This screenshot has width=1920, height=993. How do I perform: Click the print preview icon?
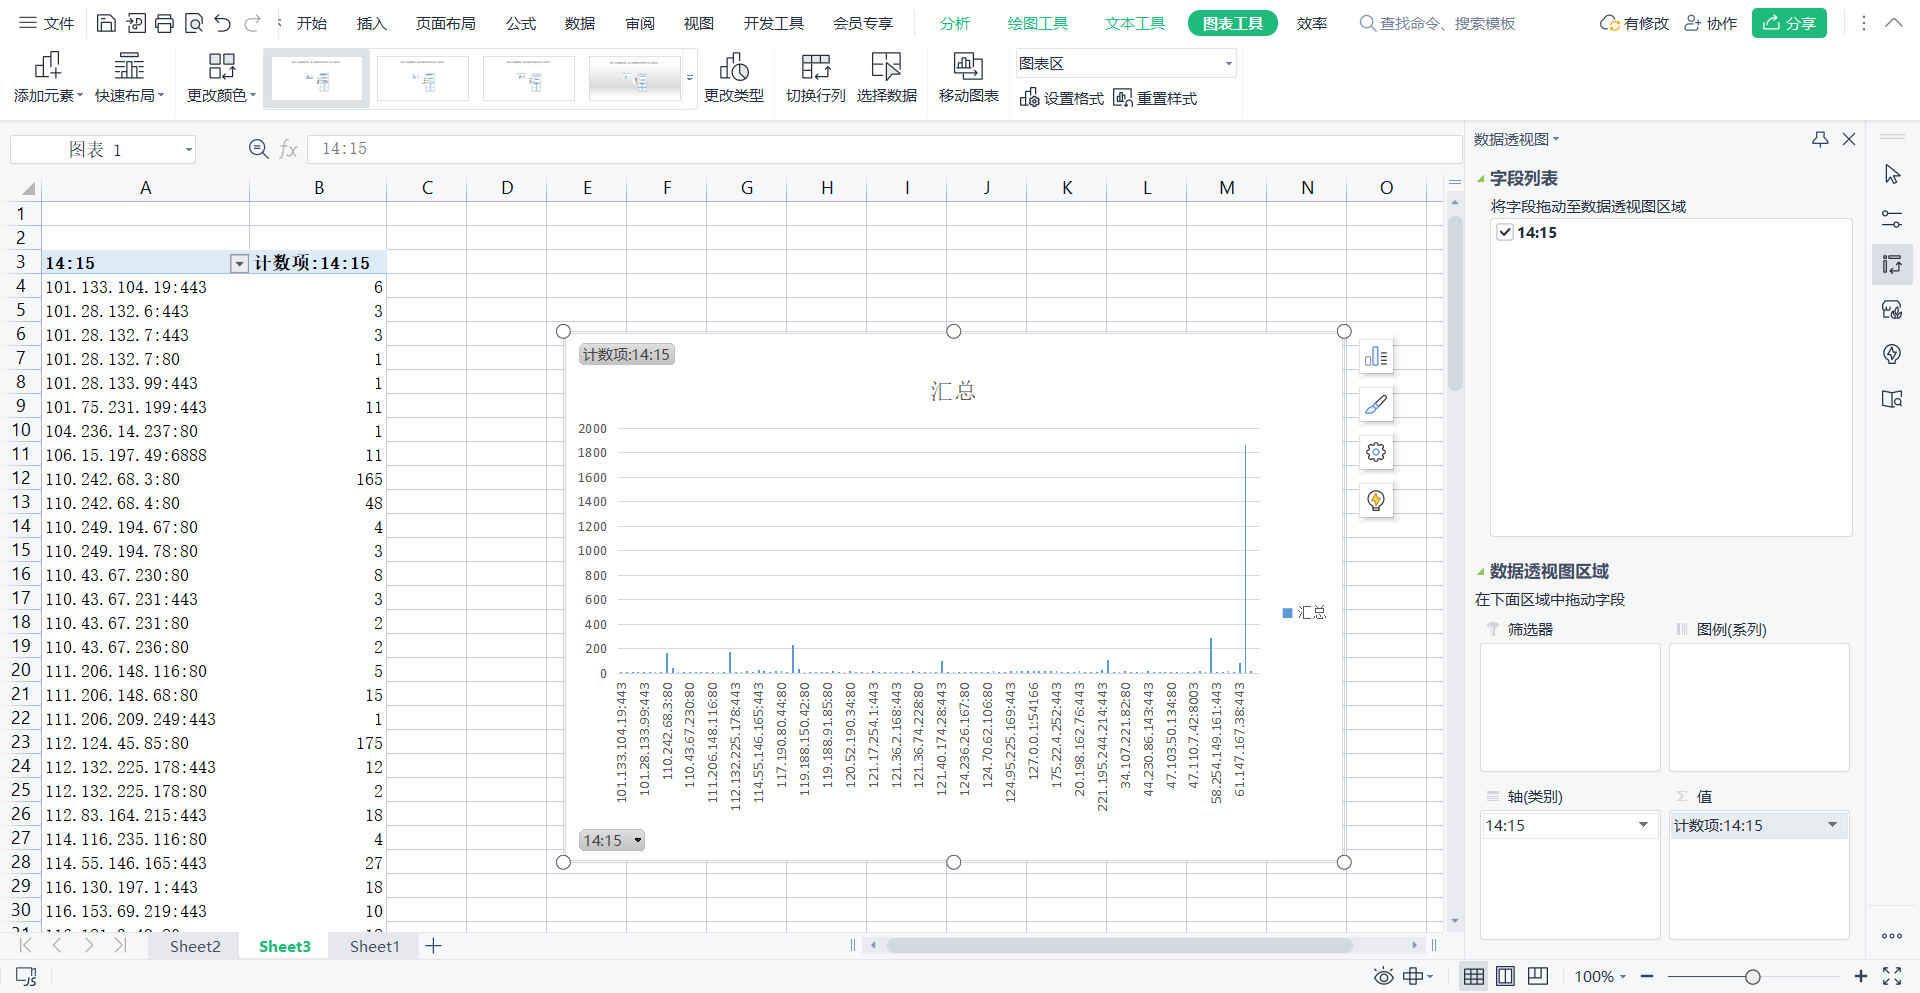click(x=194, y=23)
